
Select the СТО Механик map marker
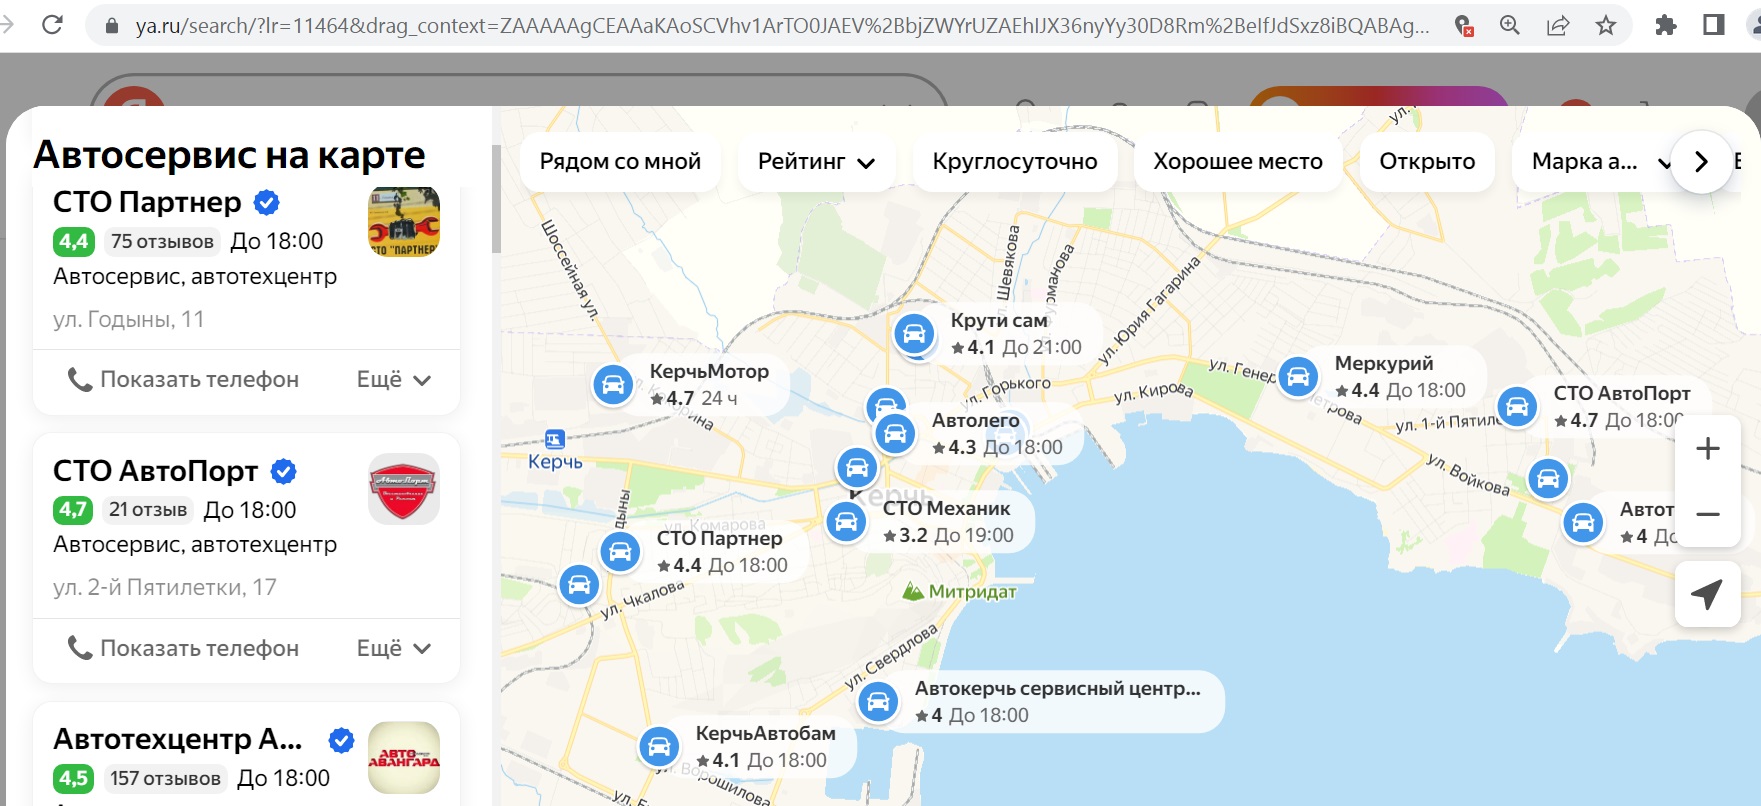[846, 522]
